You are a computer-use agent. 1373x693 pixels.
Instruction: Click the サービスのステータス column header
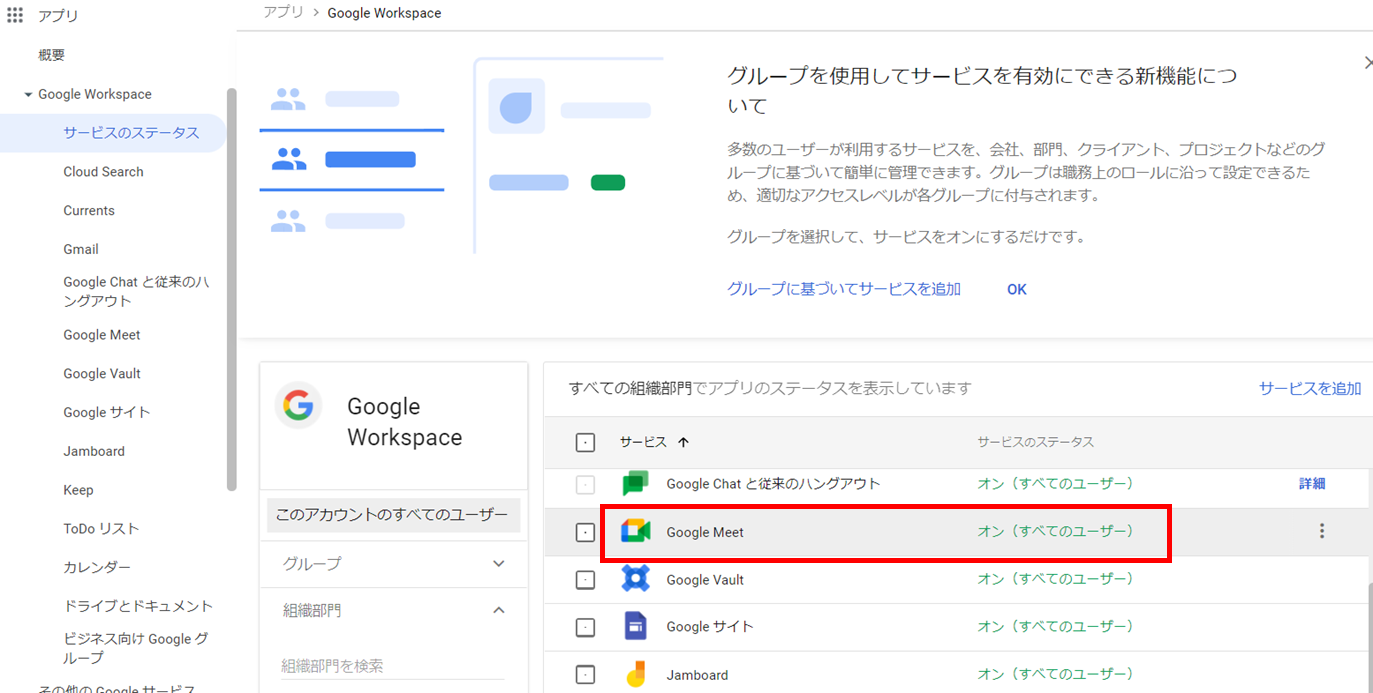tap(1035, 442)
